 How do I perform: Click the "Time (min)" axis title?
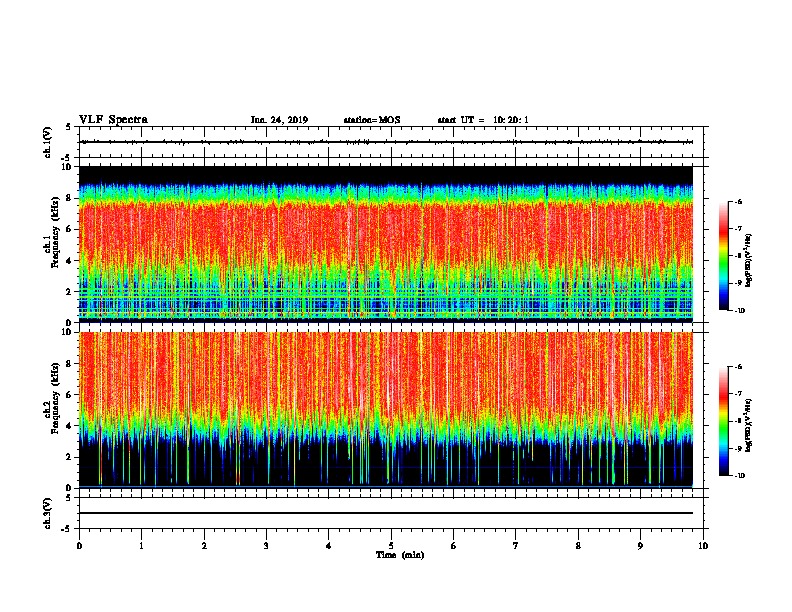point(400,555)
